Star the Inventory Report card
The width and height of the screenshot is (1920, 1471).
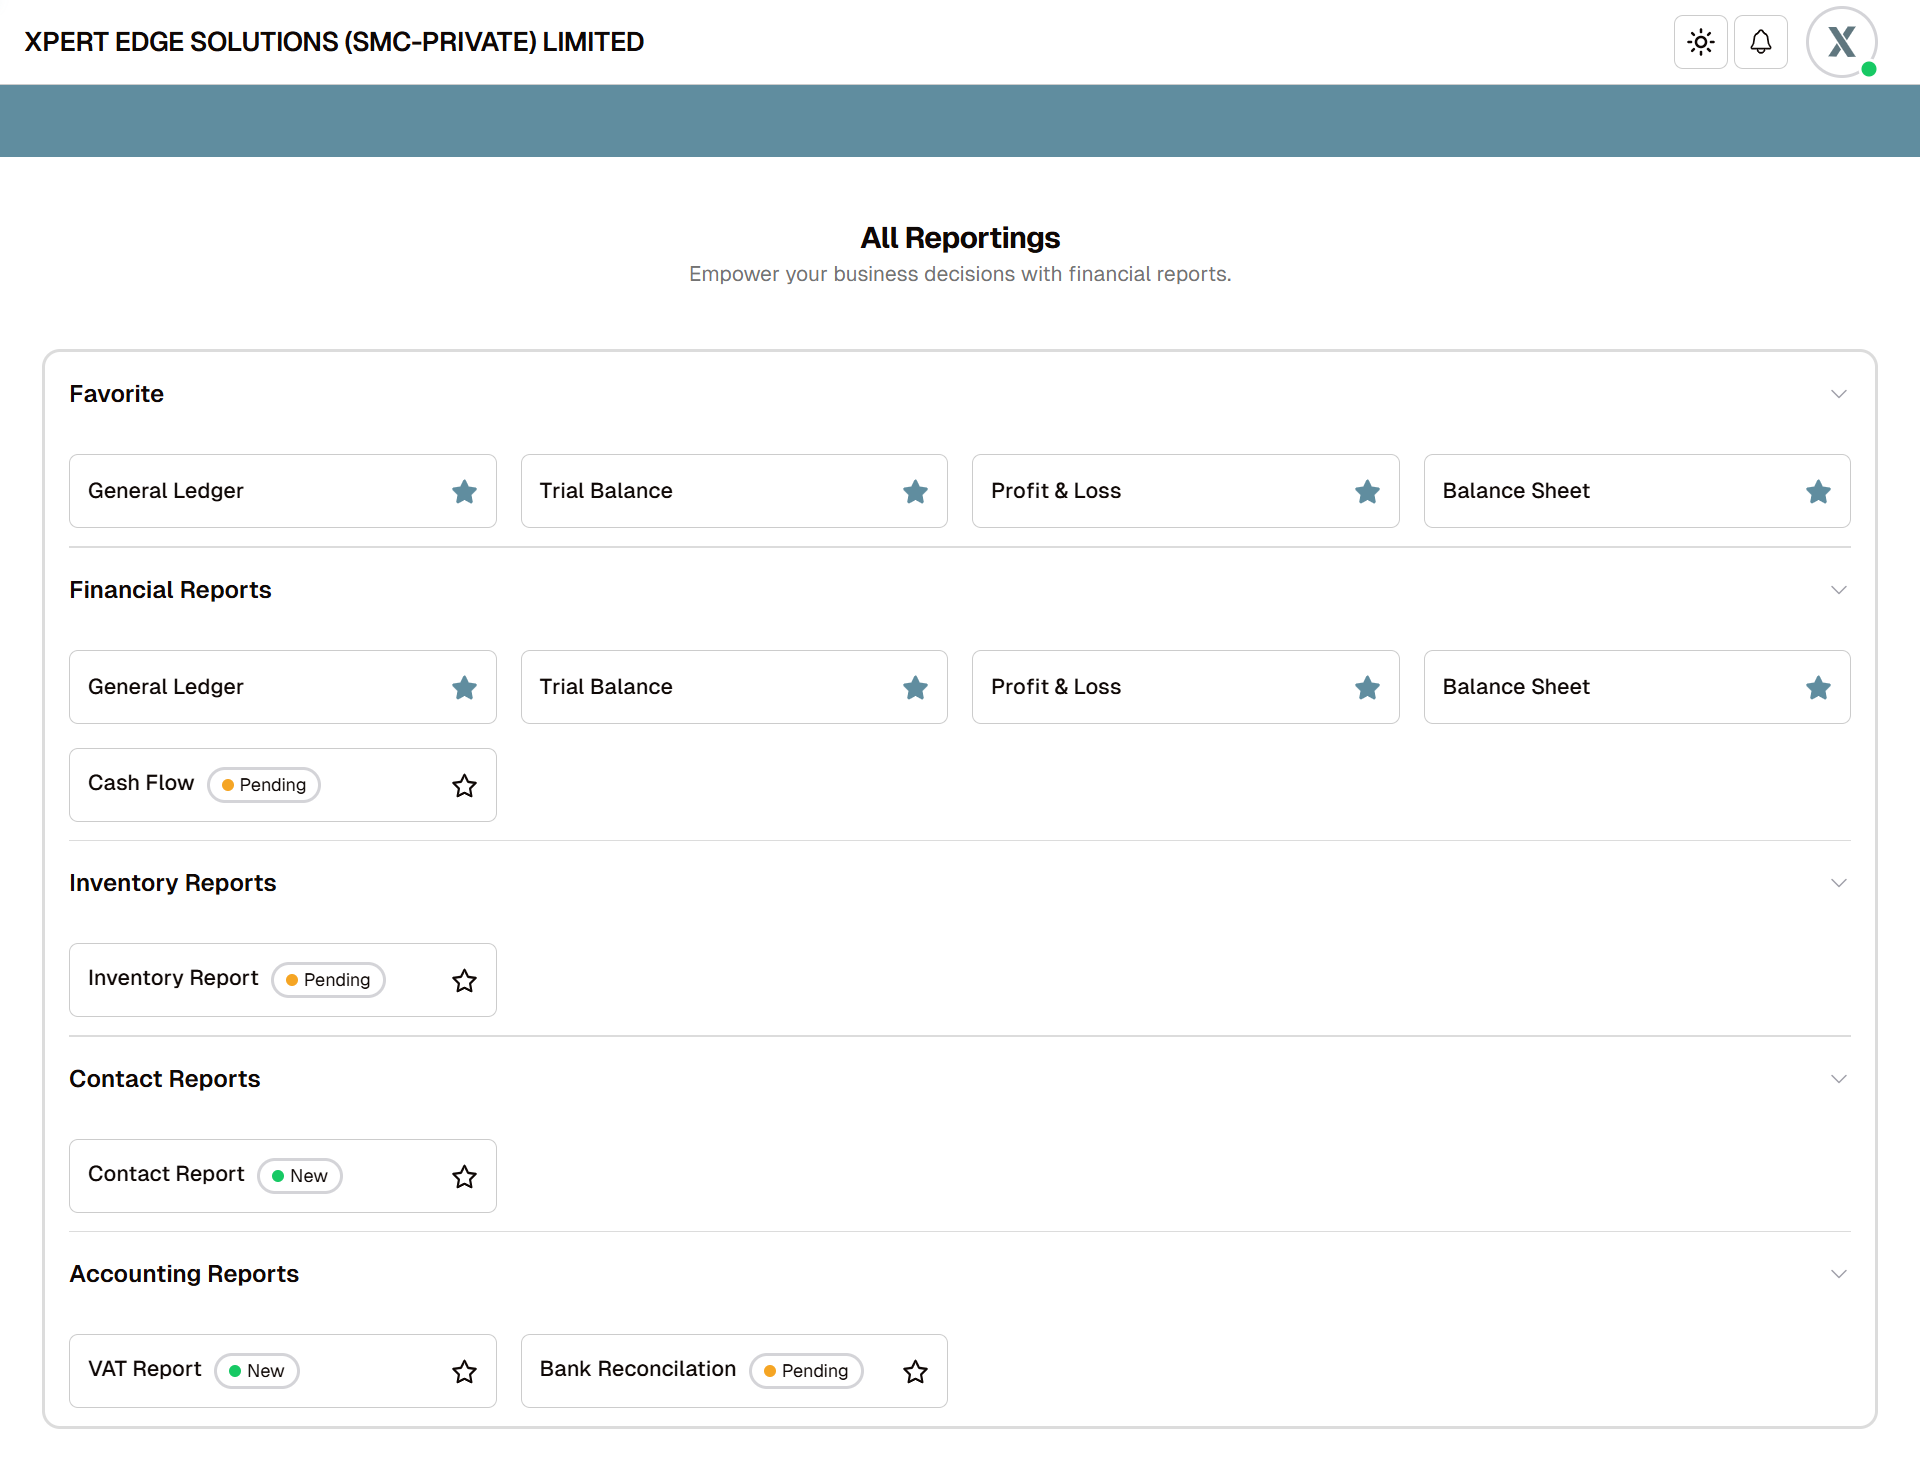click(464, 980)
